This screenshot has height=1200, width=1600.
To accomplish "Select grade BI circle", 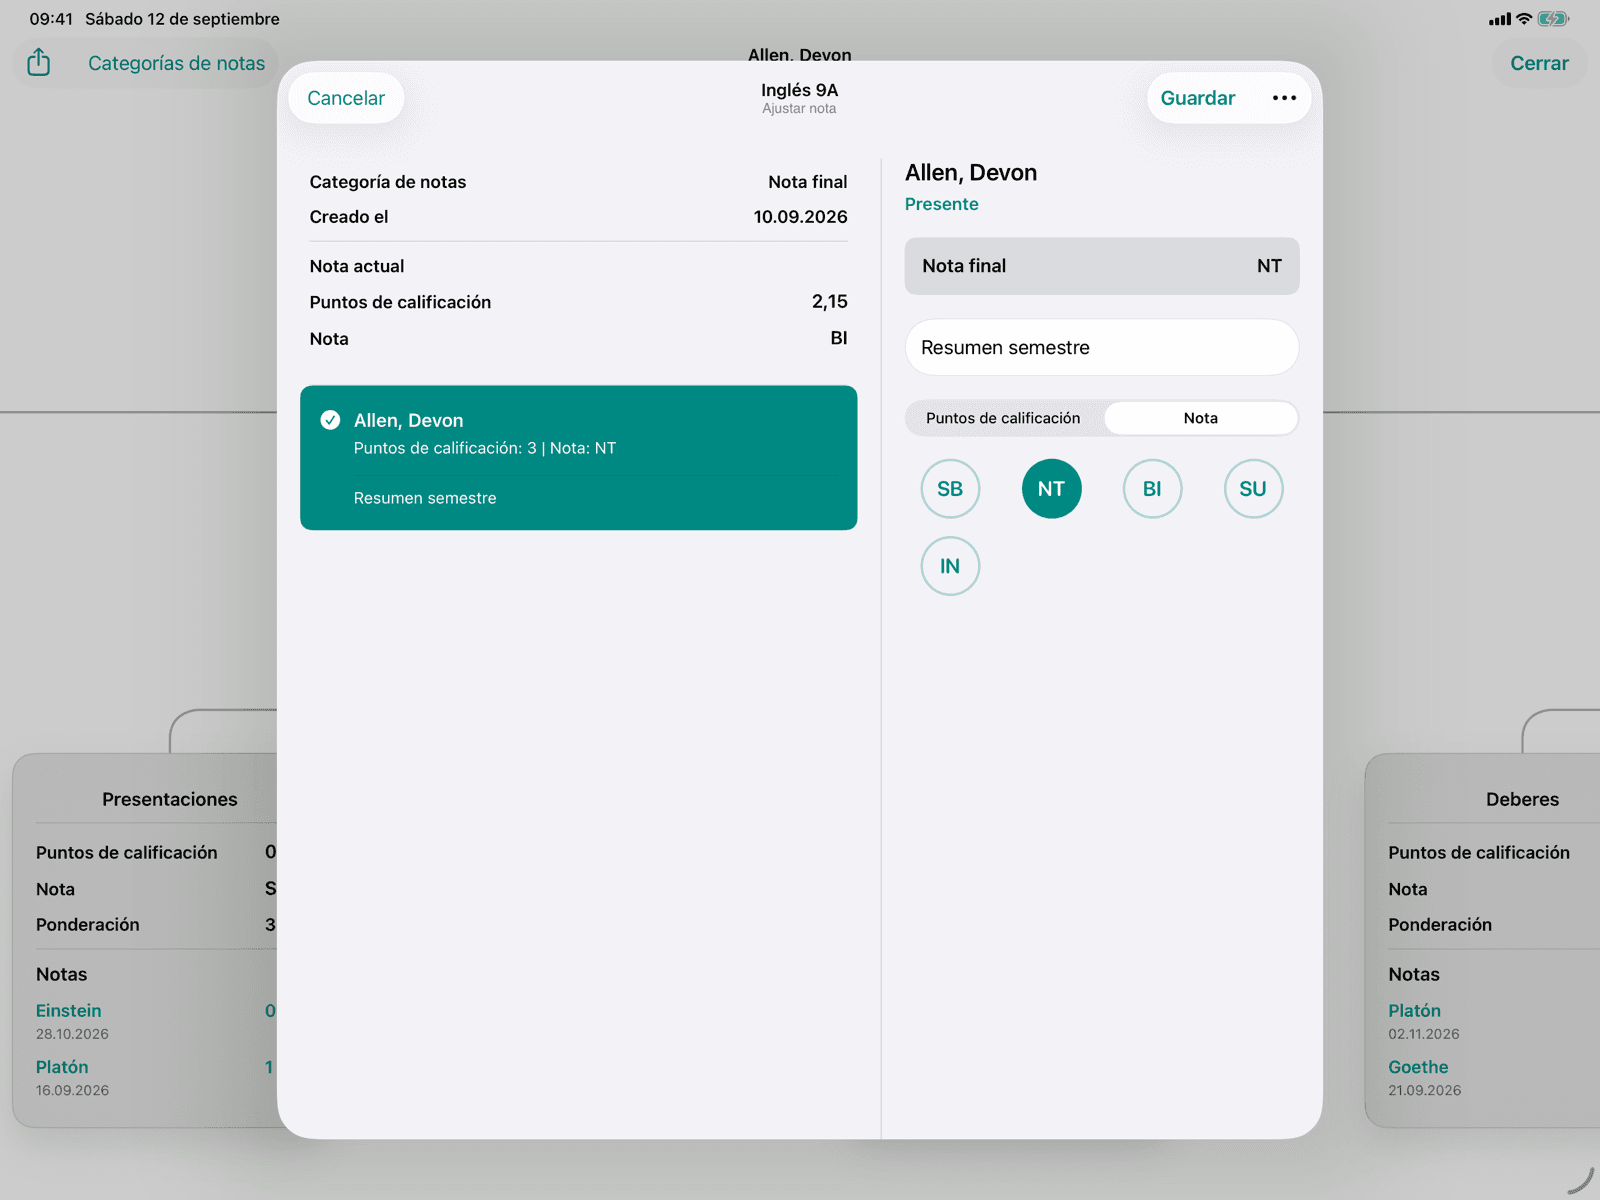I will click(x=1152, y=489).
